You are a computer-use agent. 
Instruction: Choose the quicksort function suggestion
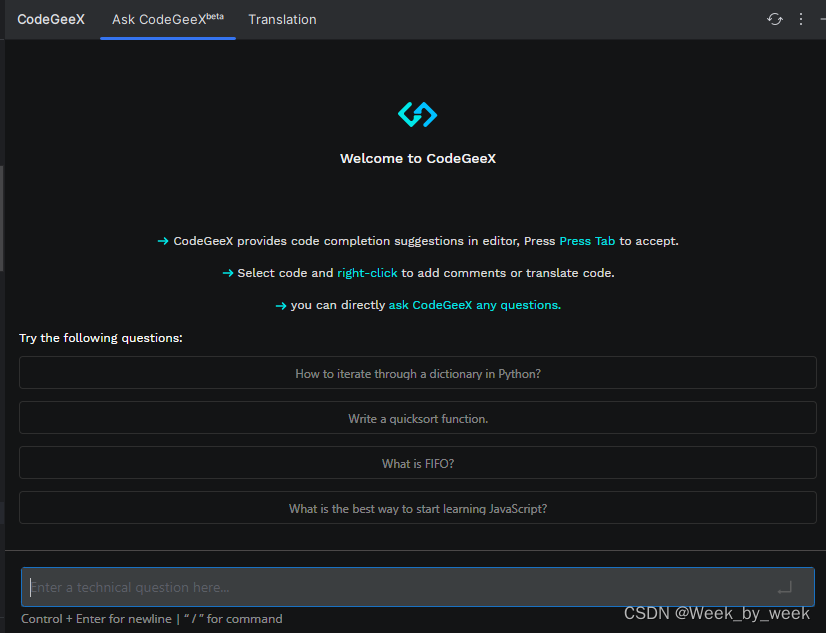[418, 418]
